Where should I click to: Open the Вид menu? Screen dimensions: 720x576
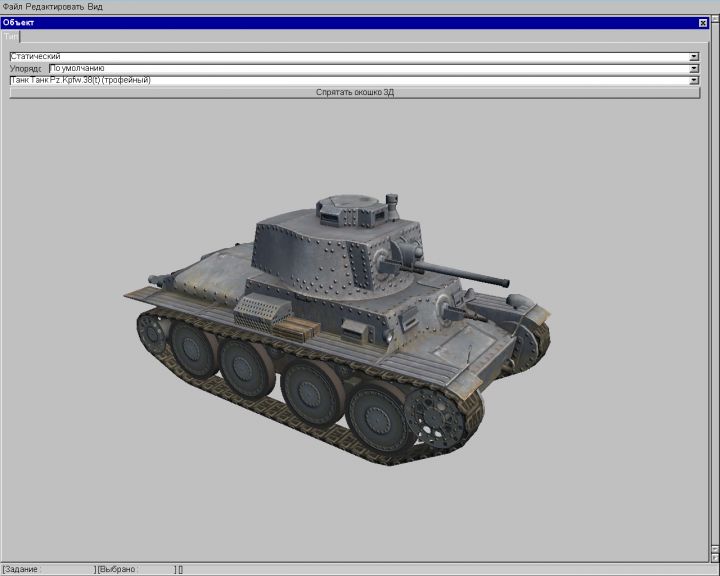coord(95,6)
